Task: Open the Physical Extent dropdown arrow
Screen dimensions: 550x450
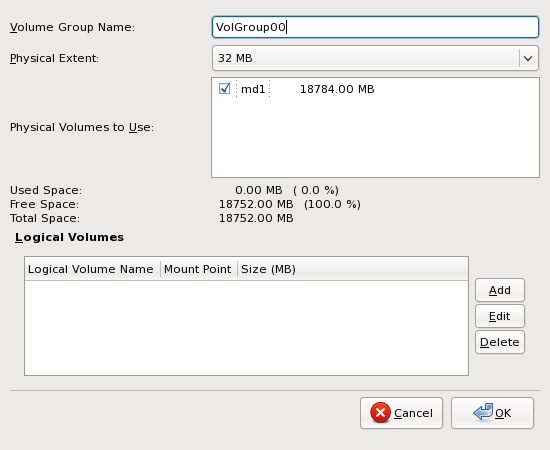Action: pyautogui.click(x=528, y=58)
